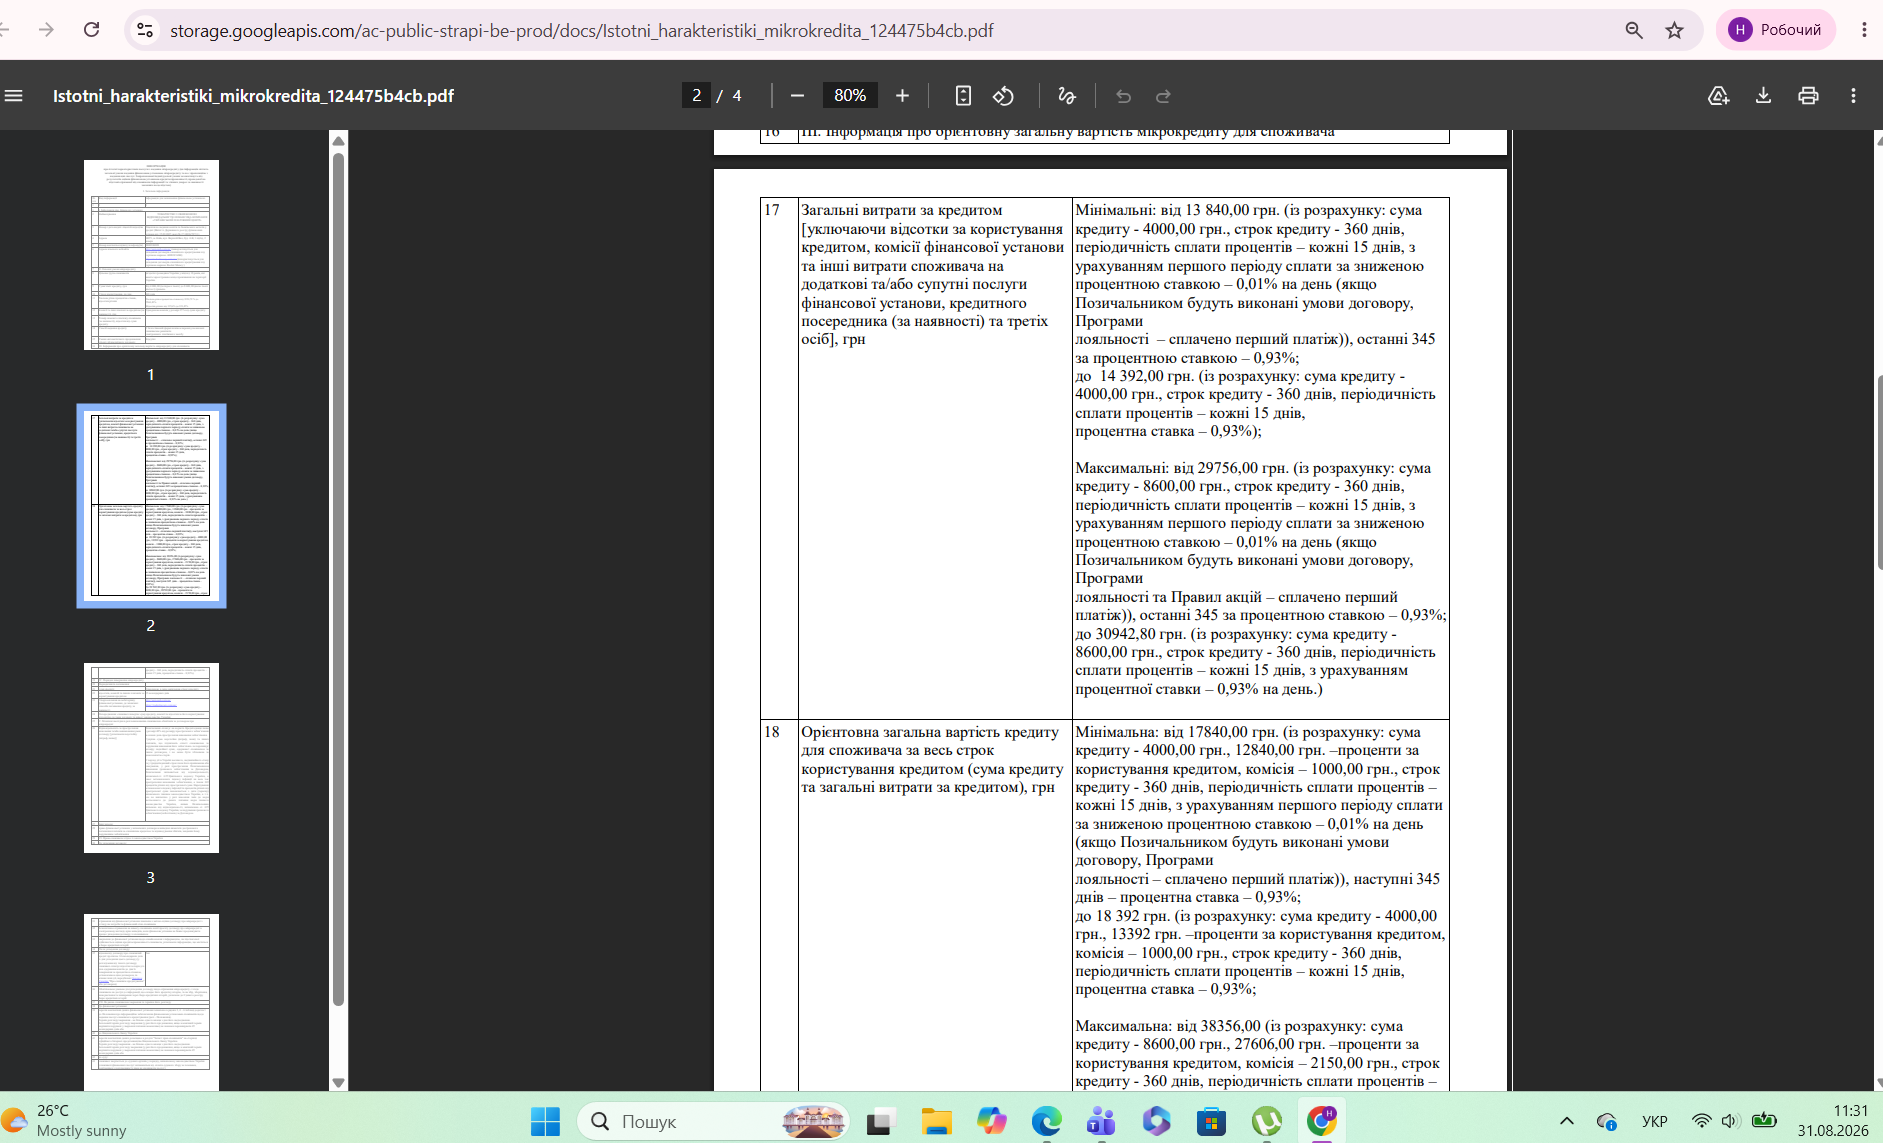Viewport: 1883px width, 1143px height.
Task: Click text 'Орієнтовна загальна вартість кредиту'
Action: [930, 732]
